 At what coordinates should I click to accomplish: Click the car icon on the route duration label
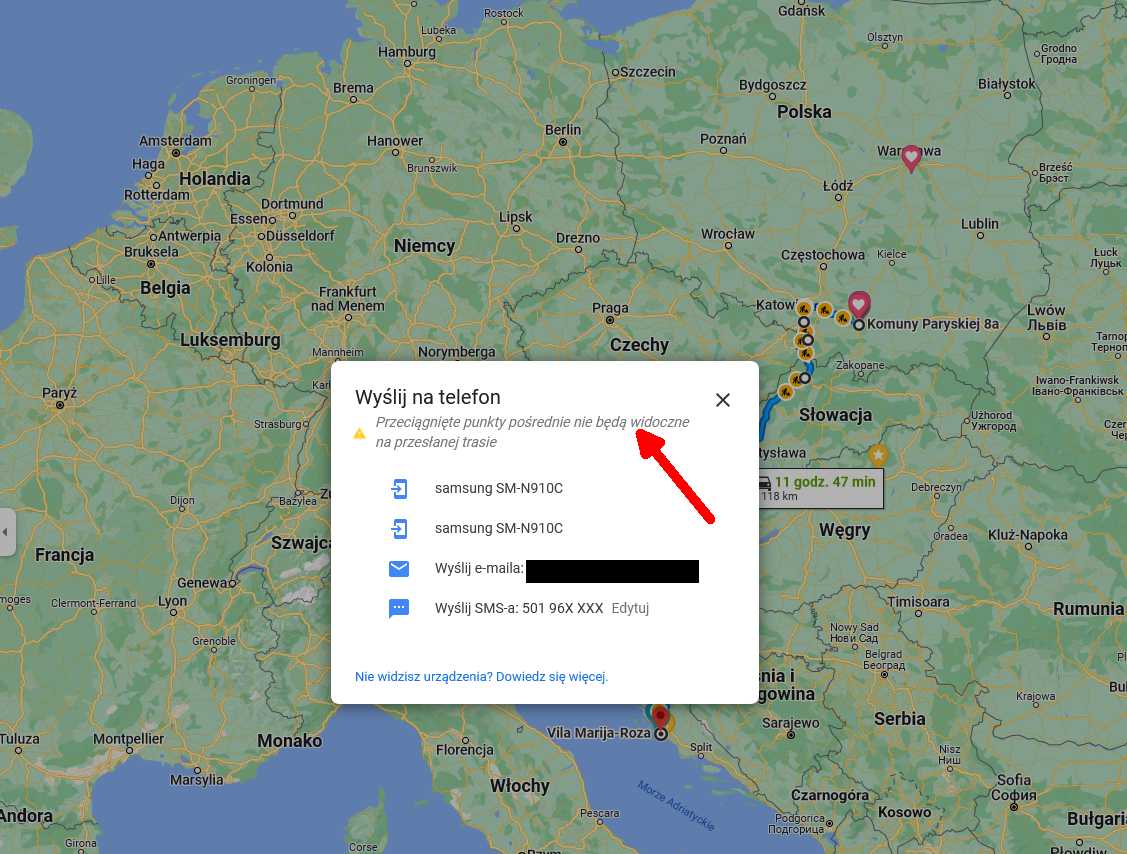click(766, 482)
